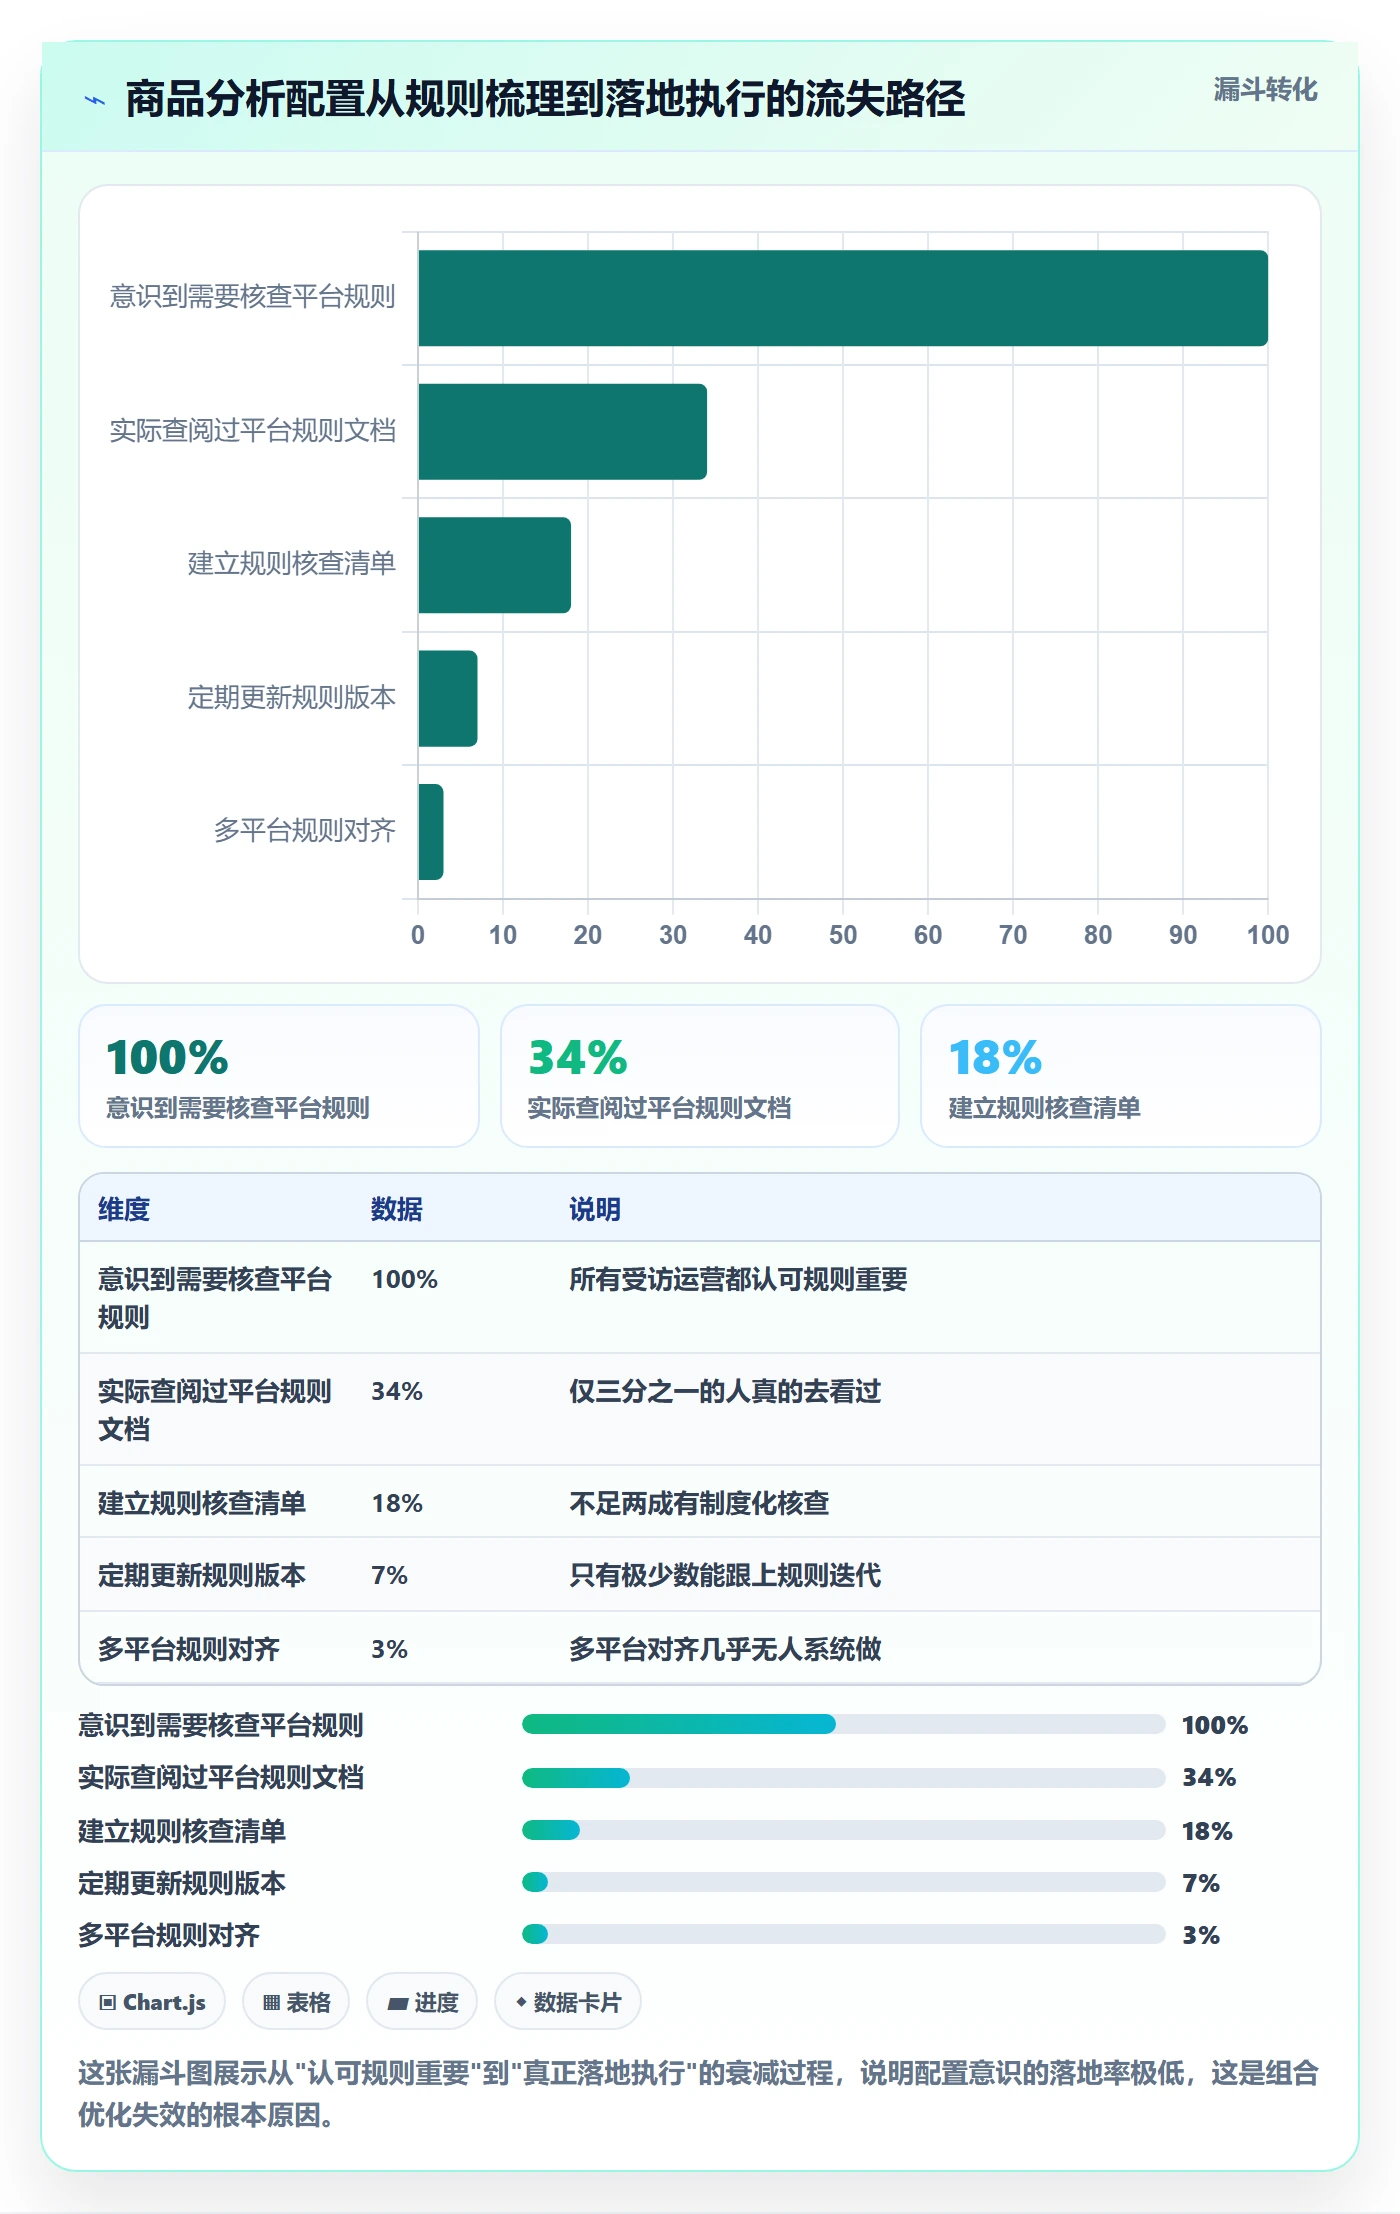Image resolution: width=1400 pixels, height=2214 pixels.
Task: Click table cell 所有受访运营都认可规则重要
Action: coord(738,1279)
